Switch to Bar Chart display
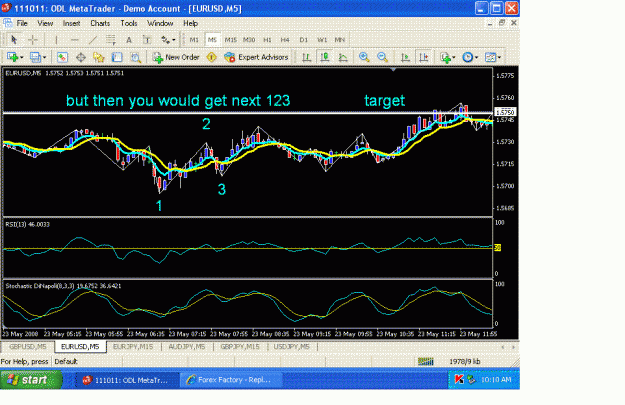This screenshot has width=625, height=405. [x=307, y=57]
